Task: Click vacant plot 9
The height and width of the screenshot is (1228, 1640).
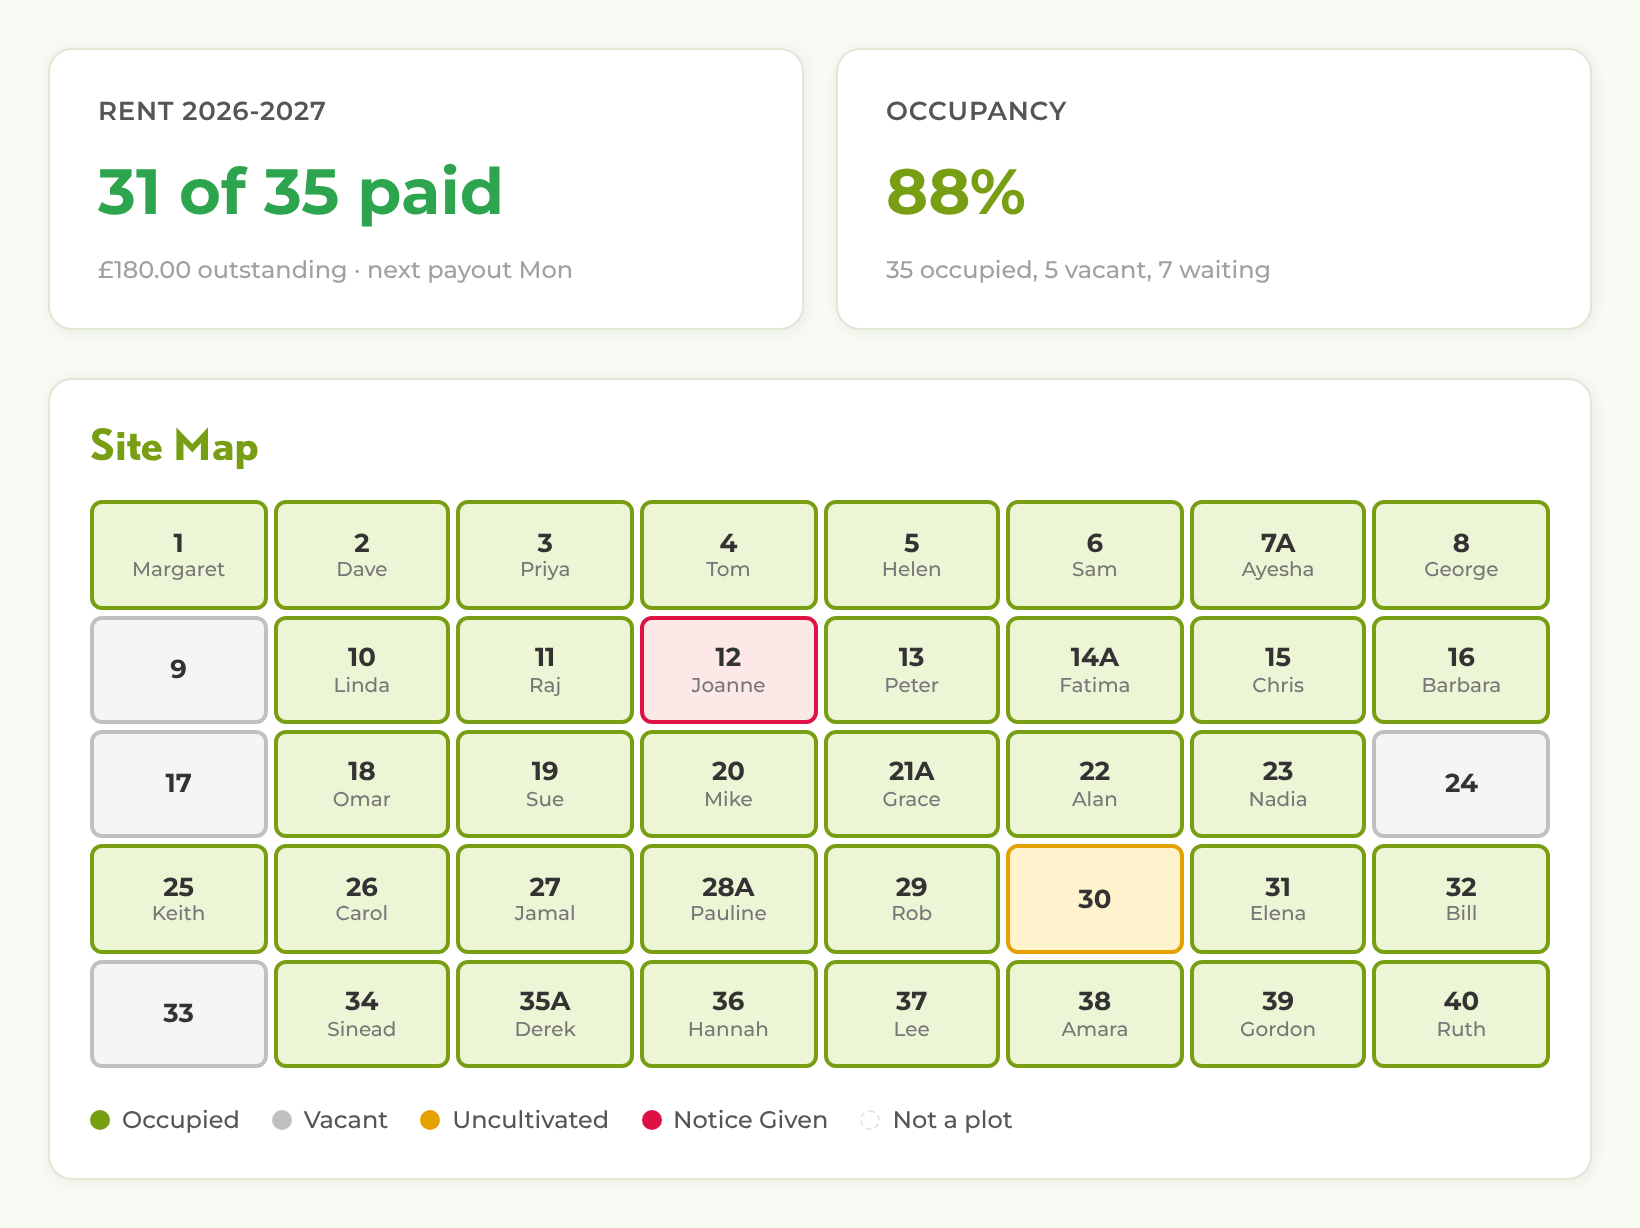Action: (178, 670)
